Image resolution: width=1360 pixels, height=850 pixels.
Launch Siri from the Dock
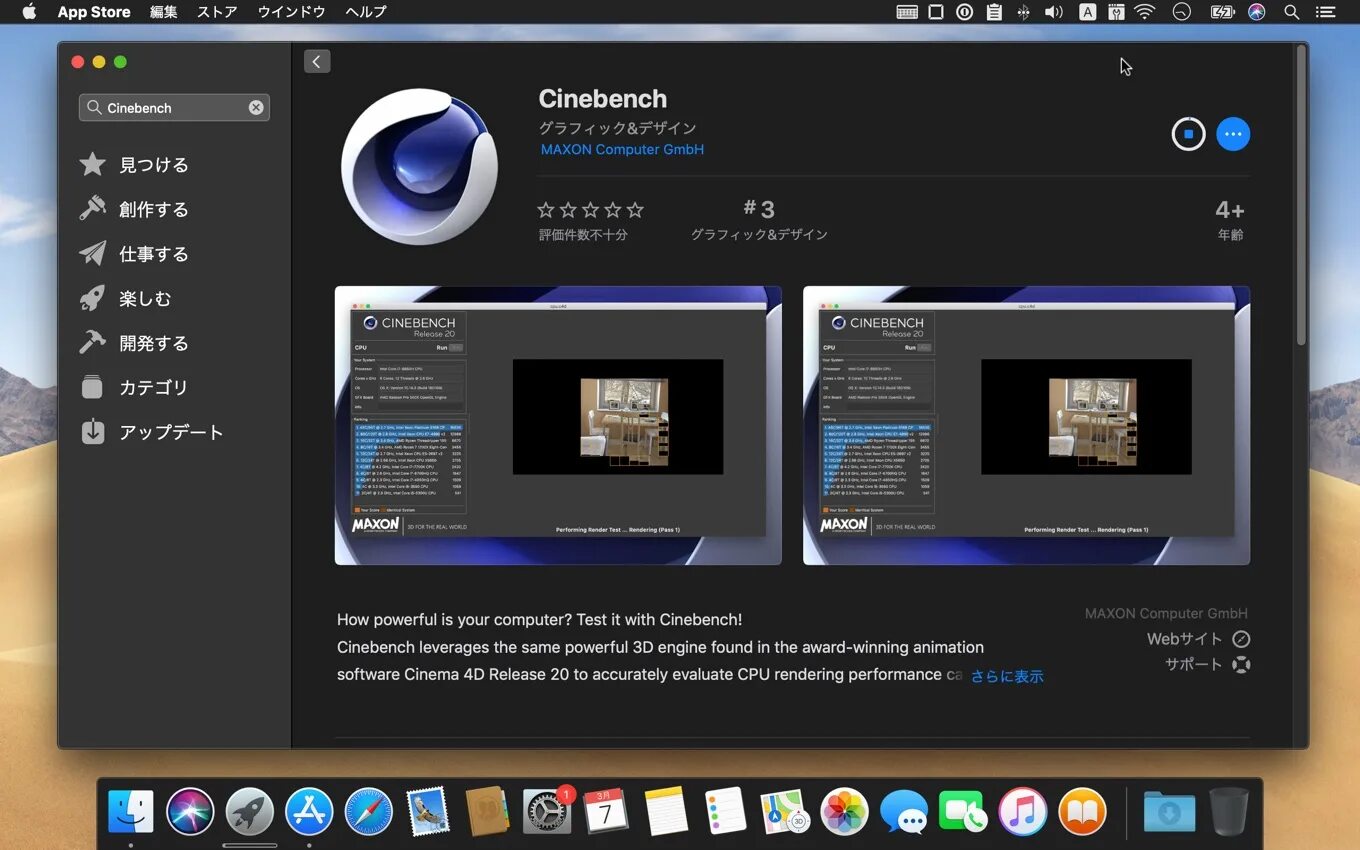pos(190,811)
